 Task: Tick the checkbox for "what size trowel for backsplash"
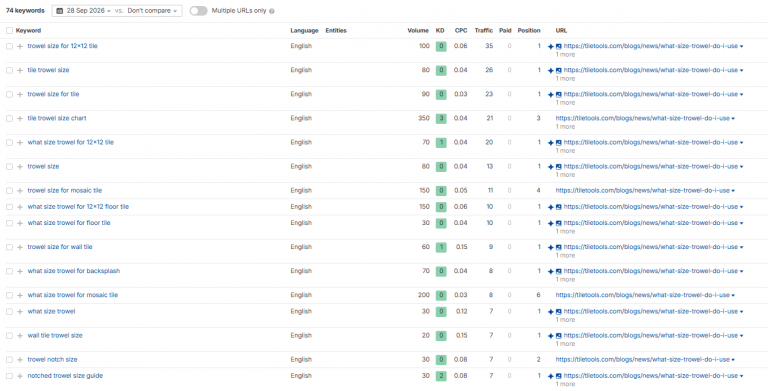(9, 271)
